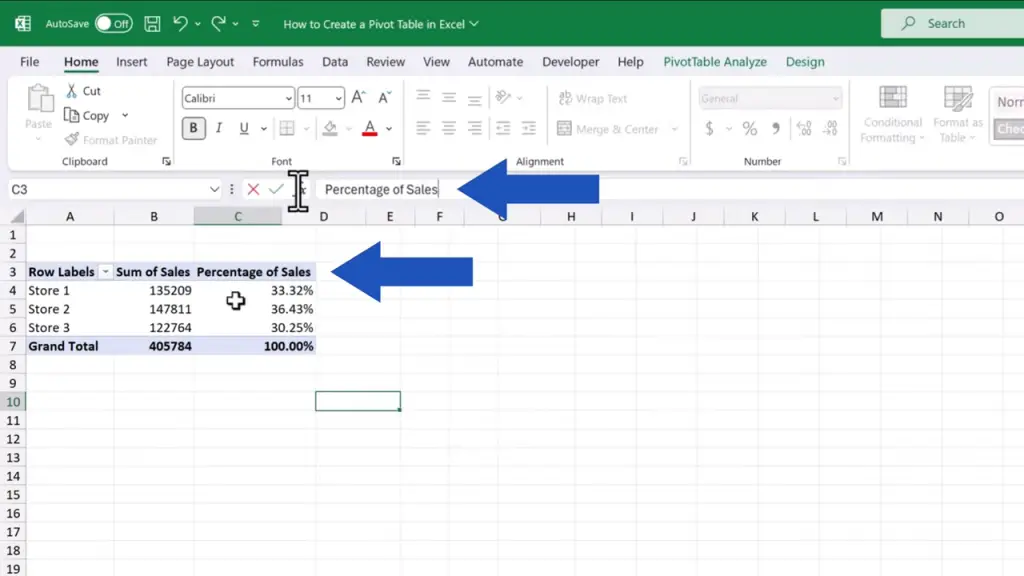Cancel the formula bar entry
Screen dimensions: 1024x576
pyautogui.click(x=253, y=189)
